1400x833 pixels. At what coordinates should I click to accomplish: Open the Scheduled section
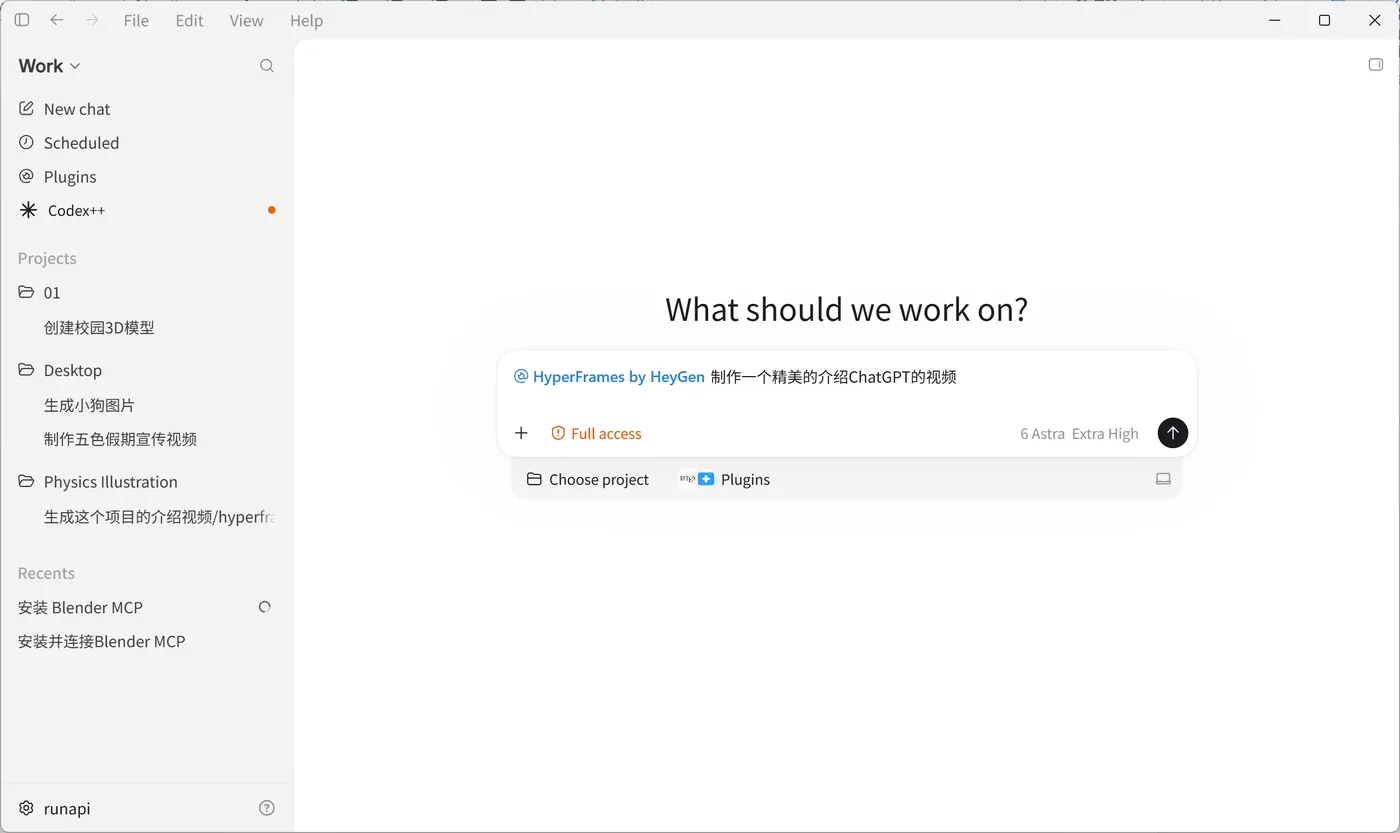point(147,143)
